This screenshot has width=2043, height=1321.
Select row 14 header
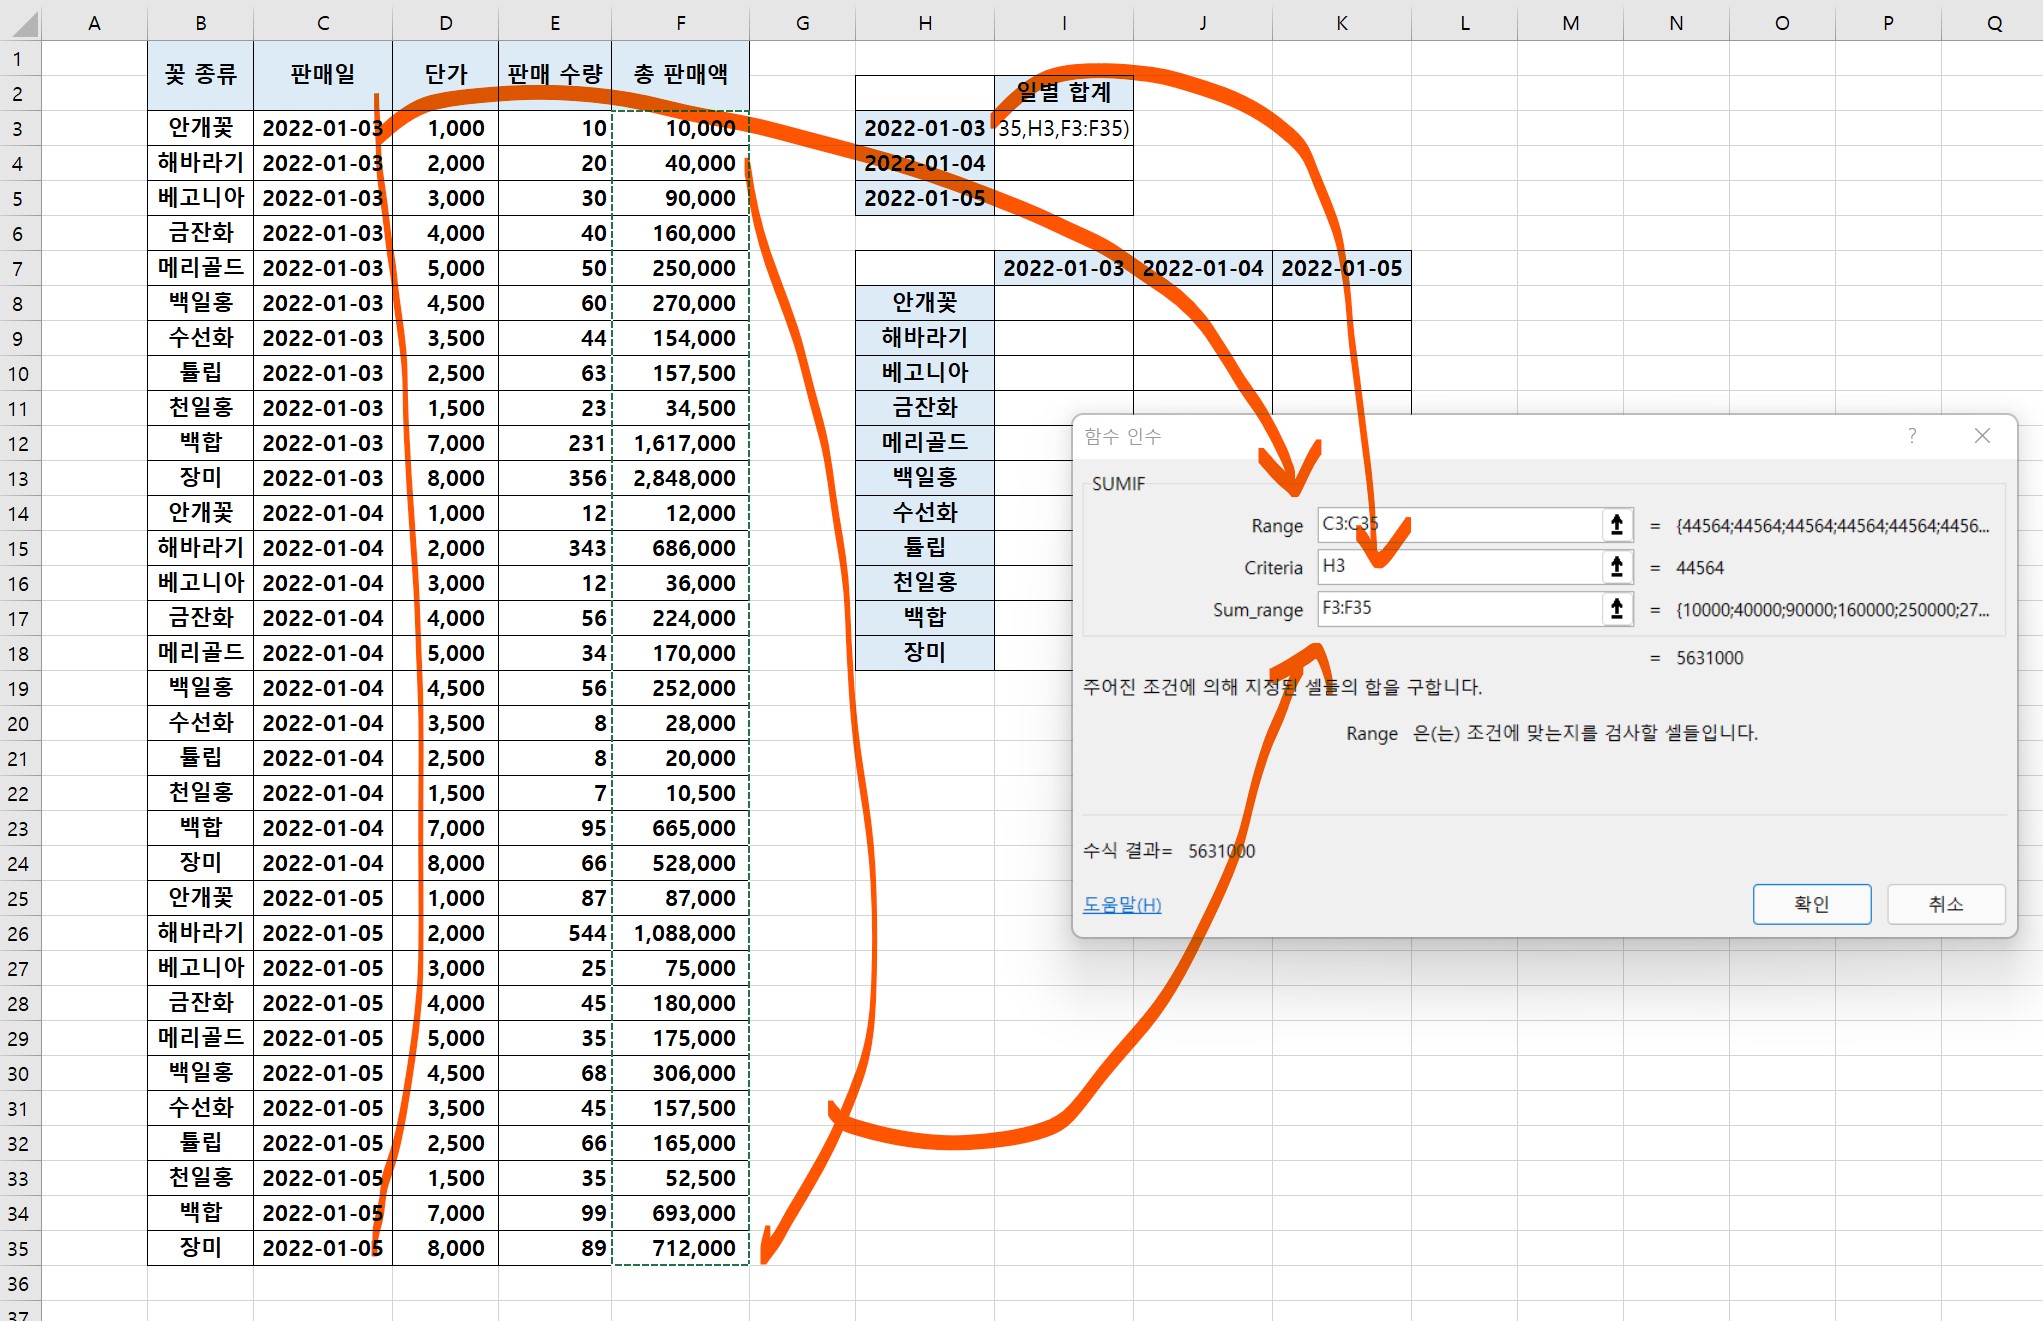(19, 514)
